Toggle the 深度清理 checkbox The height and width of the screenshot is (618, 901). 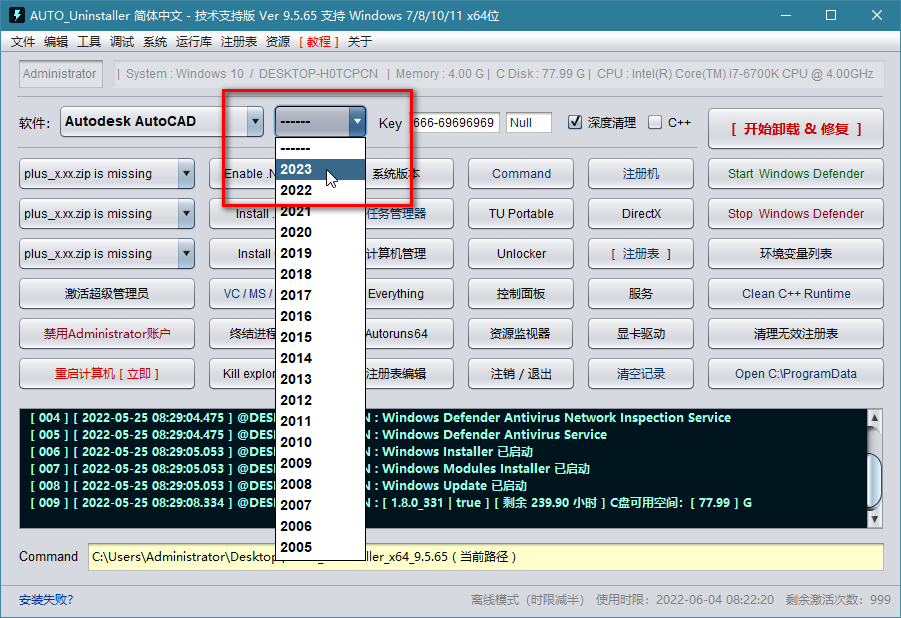tap(575, 122)
